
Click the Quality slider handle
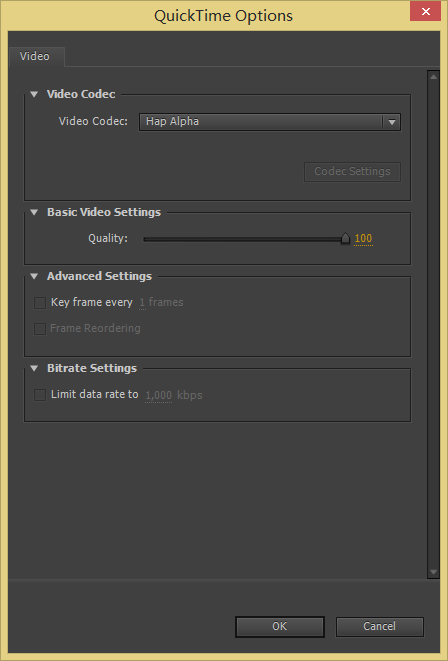[346, 239]
